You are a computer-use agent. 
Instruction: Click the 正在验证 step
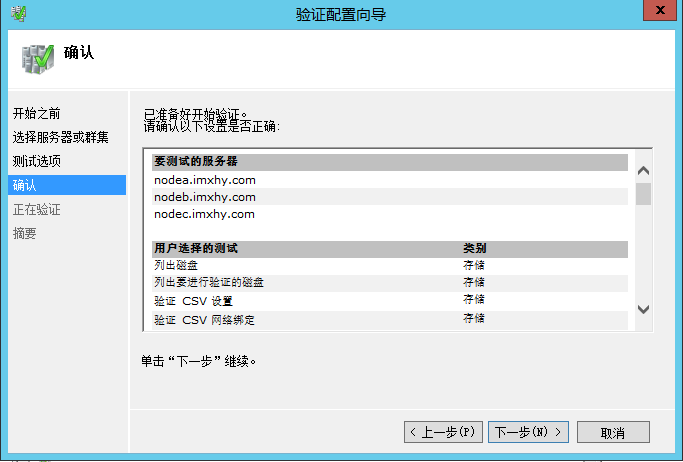pos(37,209)
